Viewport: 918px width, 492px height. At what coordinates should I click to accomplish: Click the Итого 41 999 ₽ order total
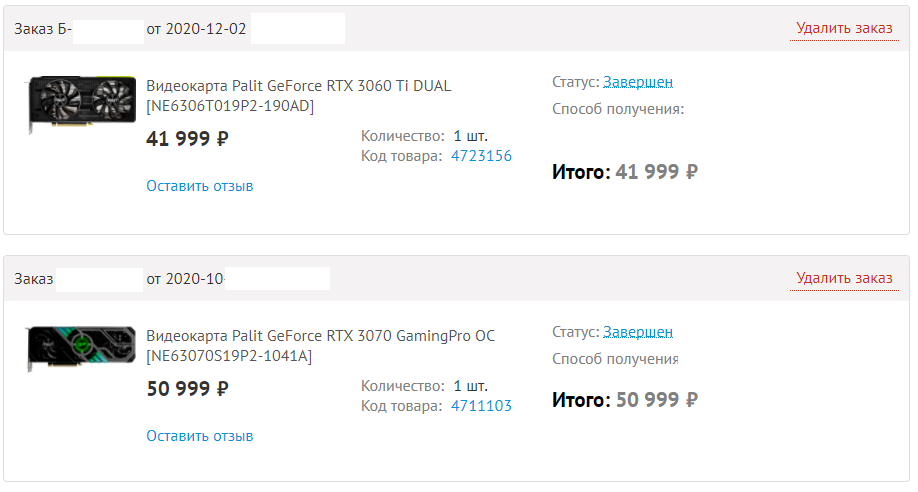pos(624,172)
